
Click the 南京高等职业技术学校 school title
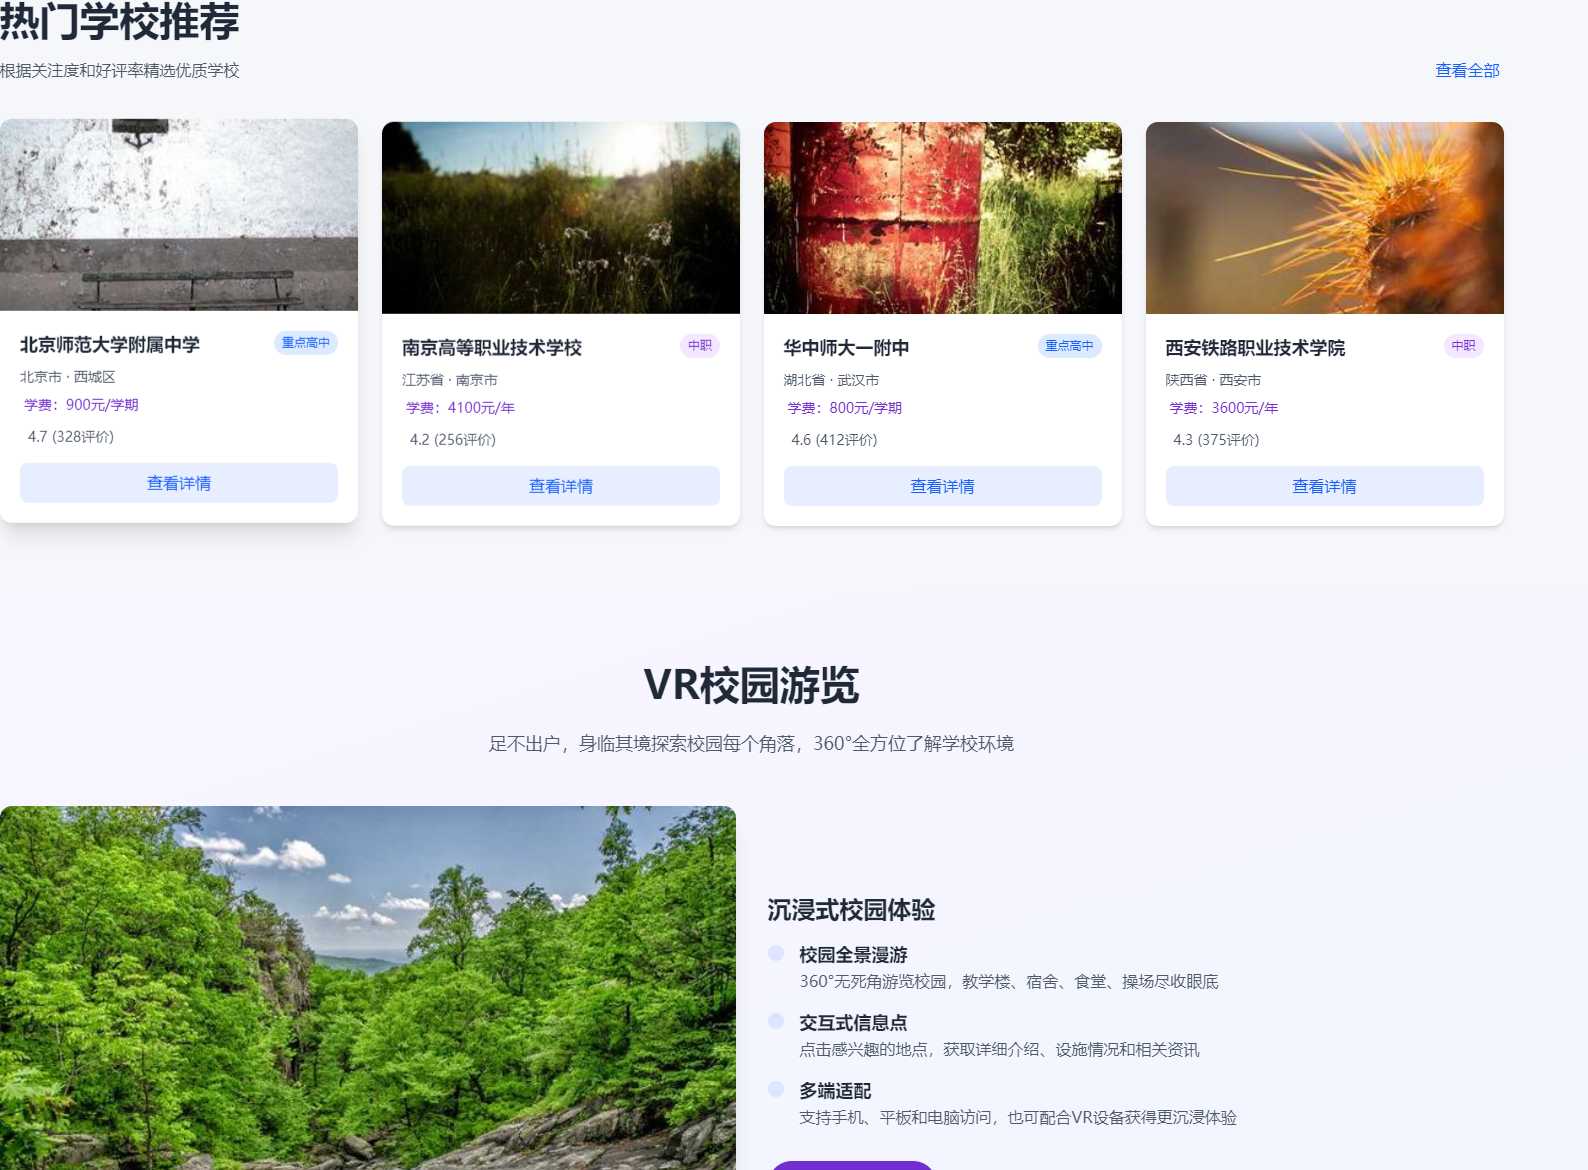[492, 347]
